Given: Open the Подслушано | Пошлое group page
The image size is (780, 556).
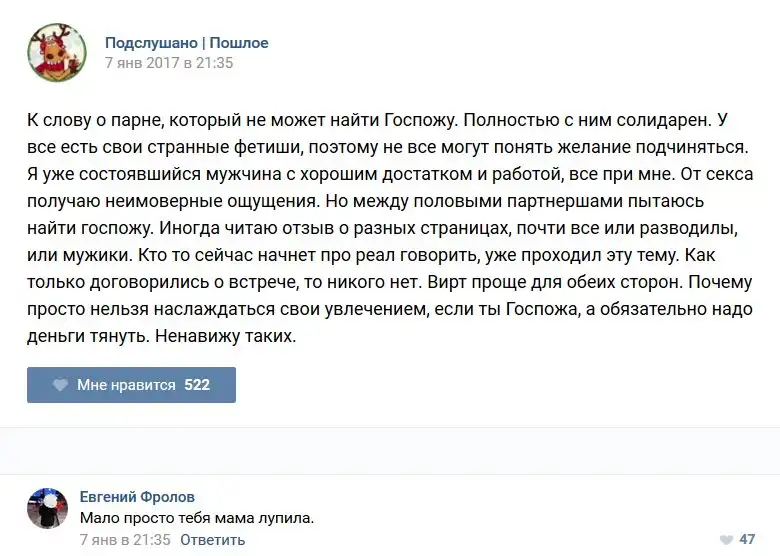Looking at the screenshot, I should (186, 43).
